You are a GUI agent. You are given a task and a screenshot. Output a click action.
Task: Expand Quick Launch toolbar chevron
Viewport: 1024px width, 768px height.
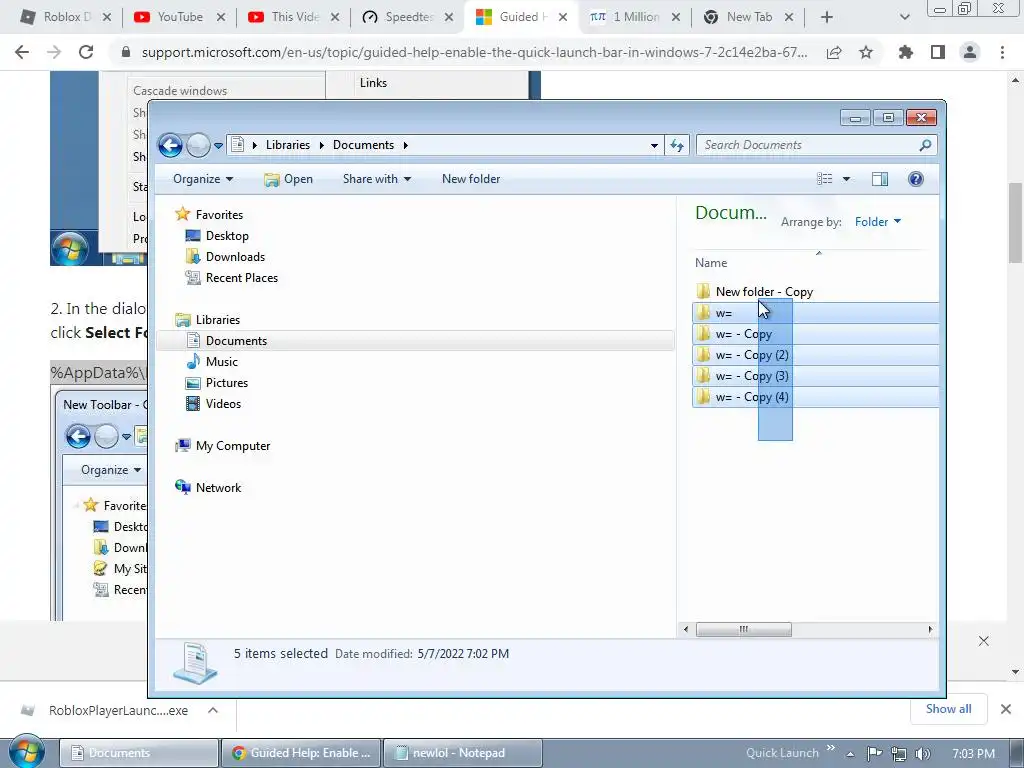click(831, 748)
